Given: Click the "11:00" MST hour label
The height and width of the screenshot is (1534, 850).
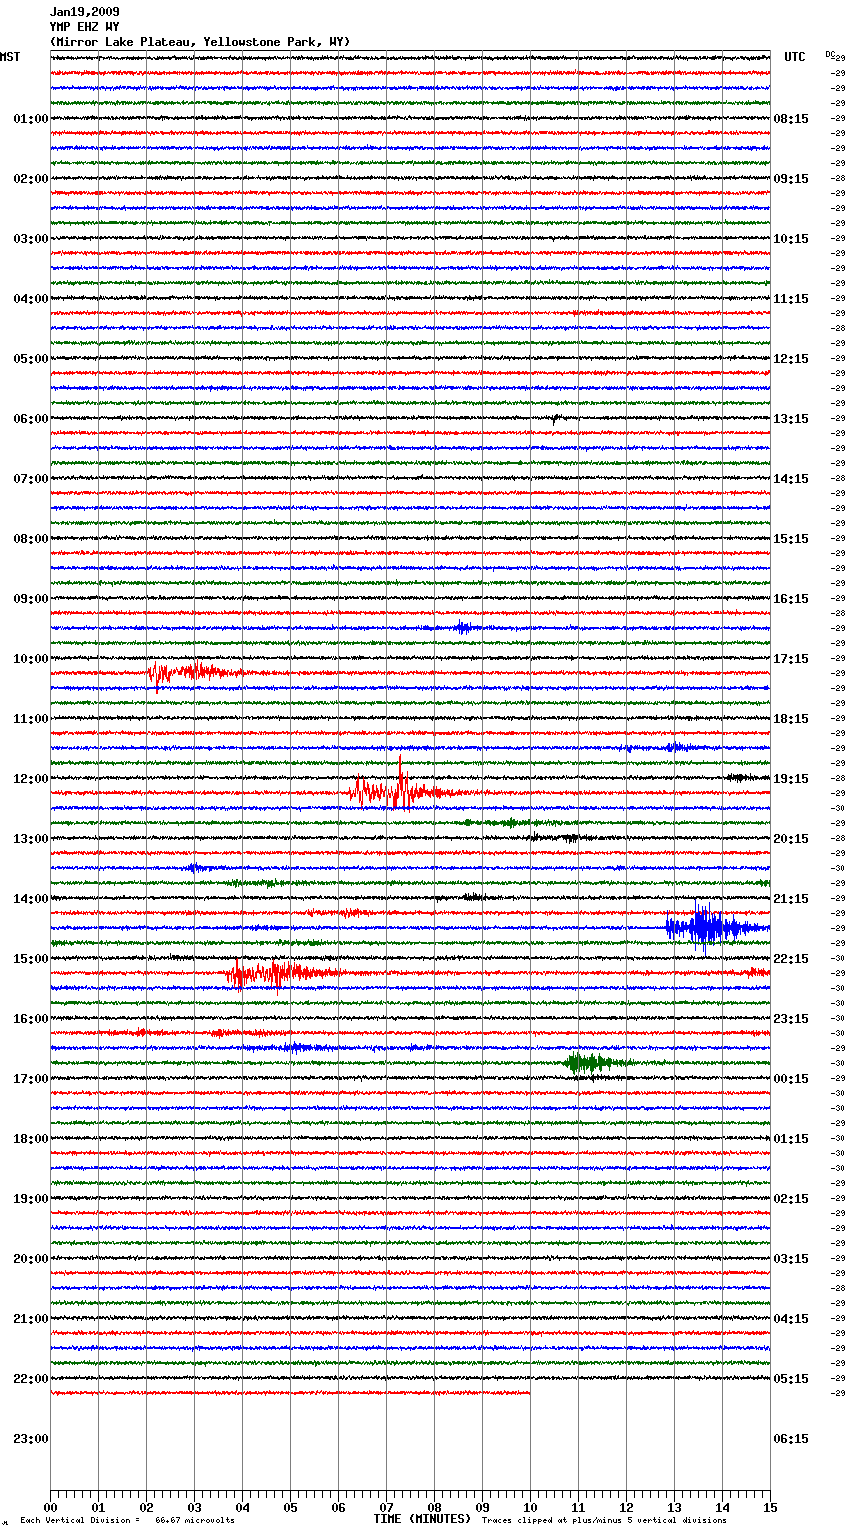Looking at the screenshot, I should pos(31,719).
